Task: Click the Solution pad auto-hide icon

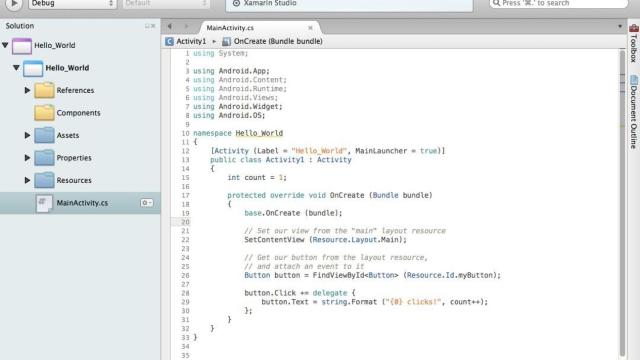Action: (x=147, y=26)
